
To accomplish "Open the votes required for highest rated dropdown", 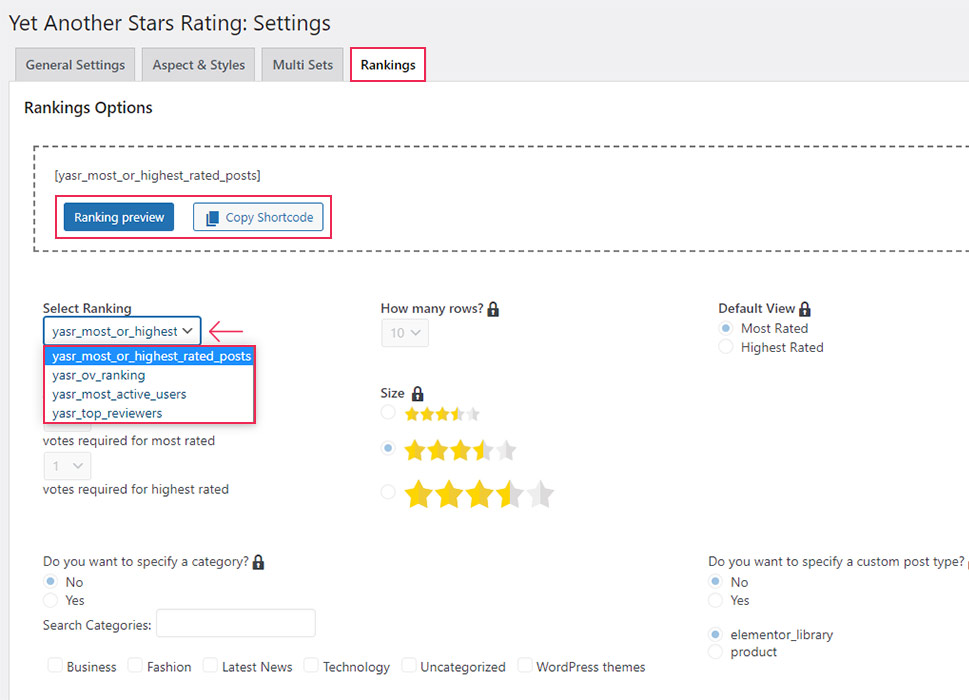I will [x=67, y=466].
